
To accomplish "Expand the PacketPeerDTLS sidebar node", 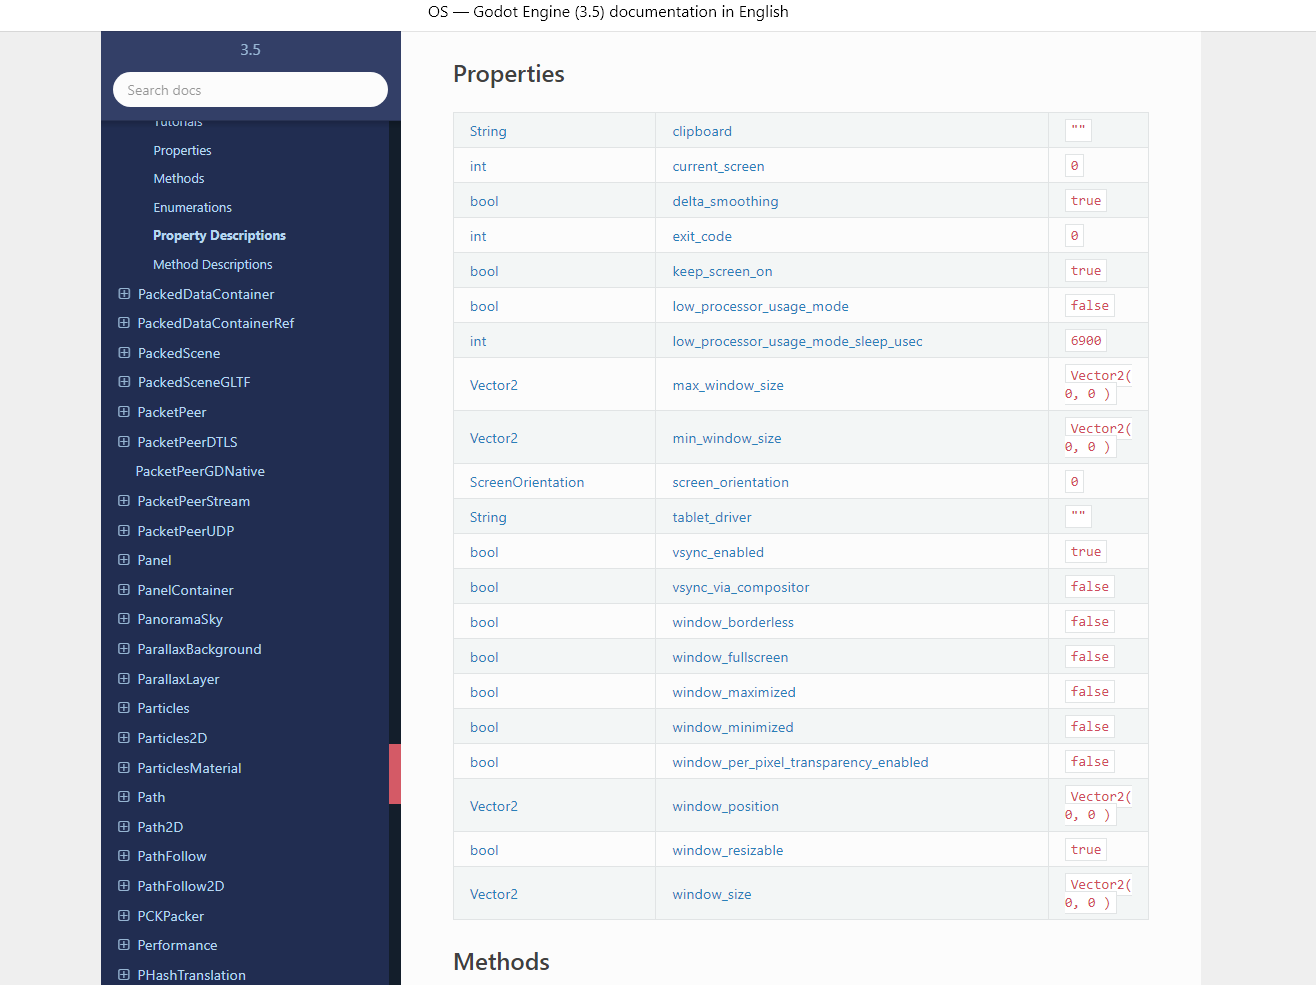I will coord(124,442).
